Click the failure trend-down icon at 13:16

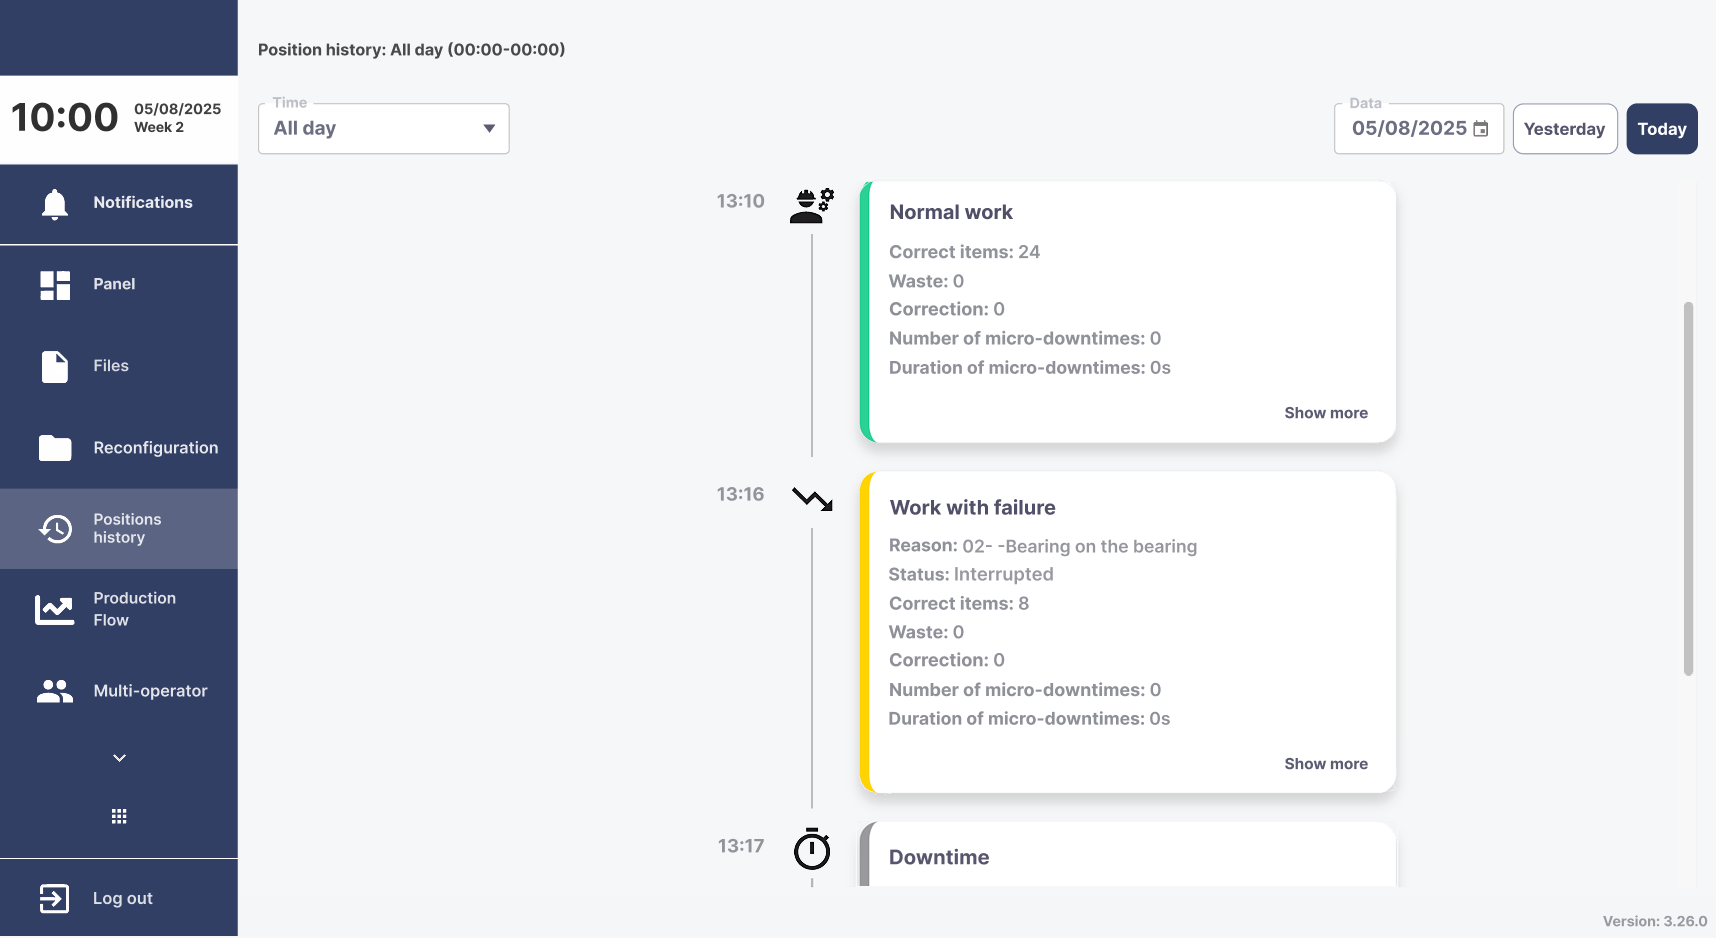[812, 498]
